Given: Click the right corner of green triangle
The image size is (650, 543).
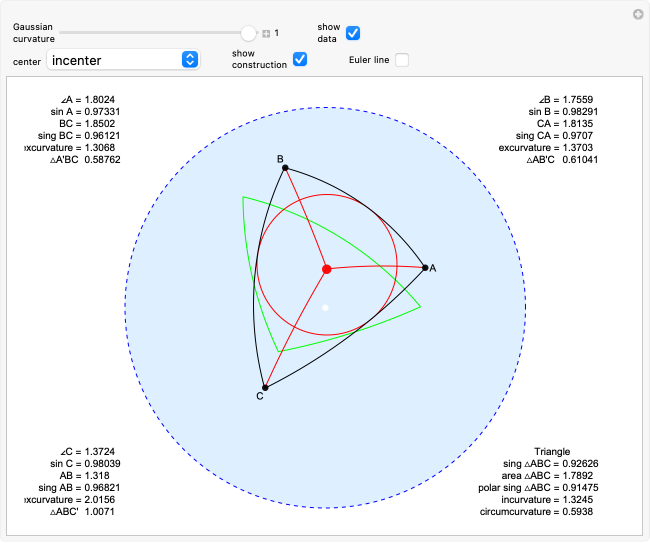Looking at the screenshot, I should click(420, 305).
